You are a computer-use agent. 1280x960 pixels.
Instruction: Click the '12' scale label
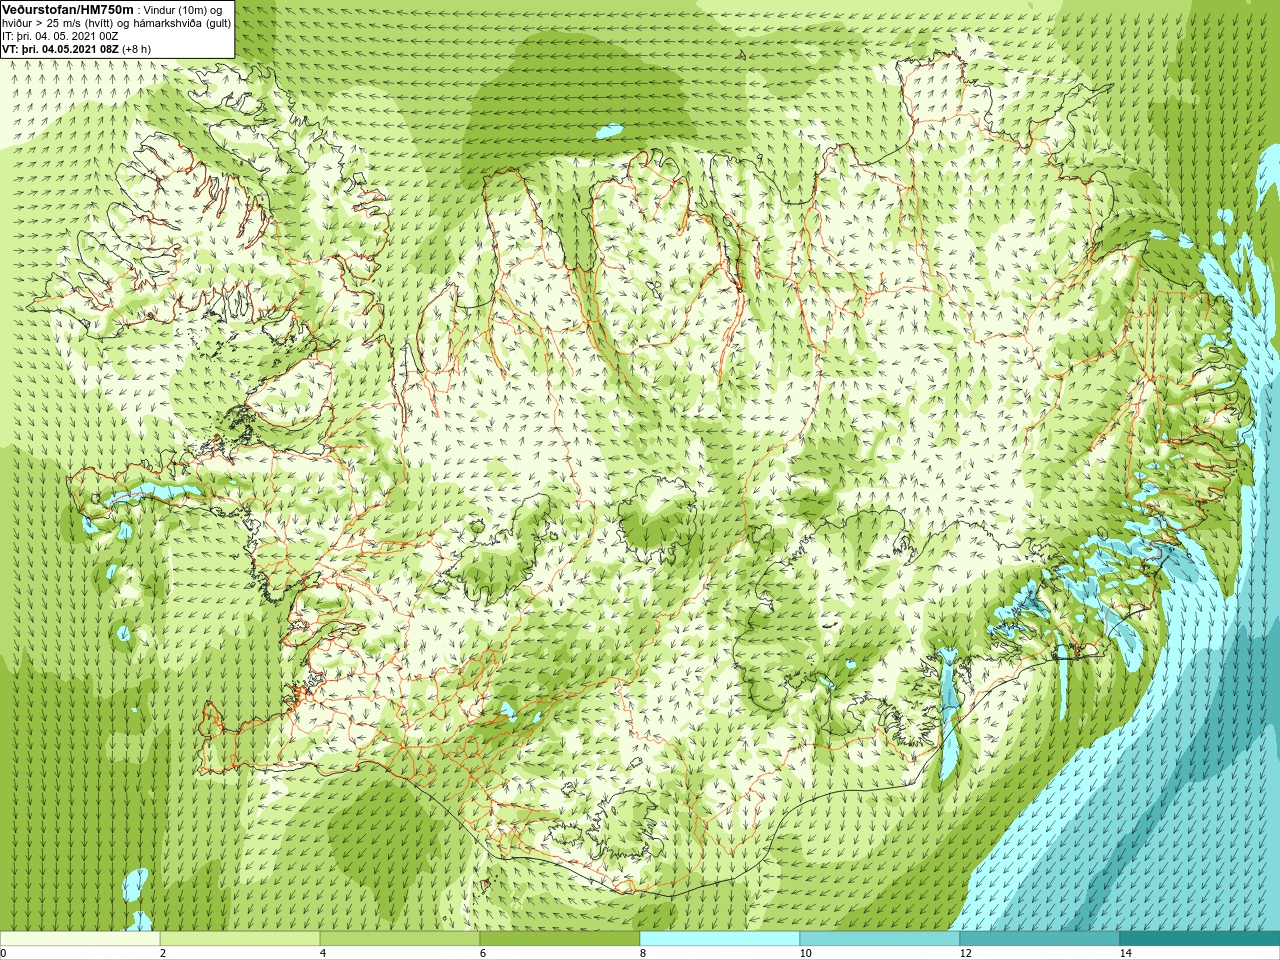pos(965,953)
